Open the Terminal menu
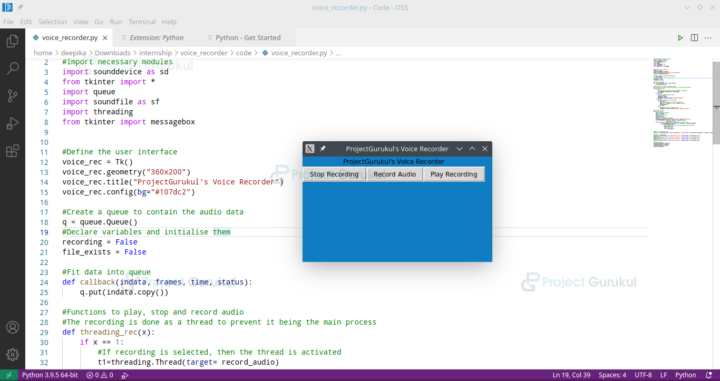The image size is (720, 381). [142, 22]
